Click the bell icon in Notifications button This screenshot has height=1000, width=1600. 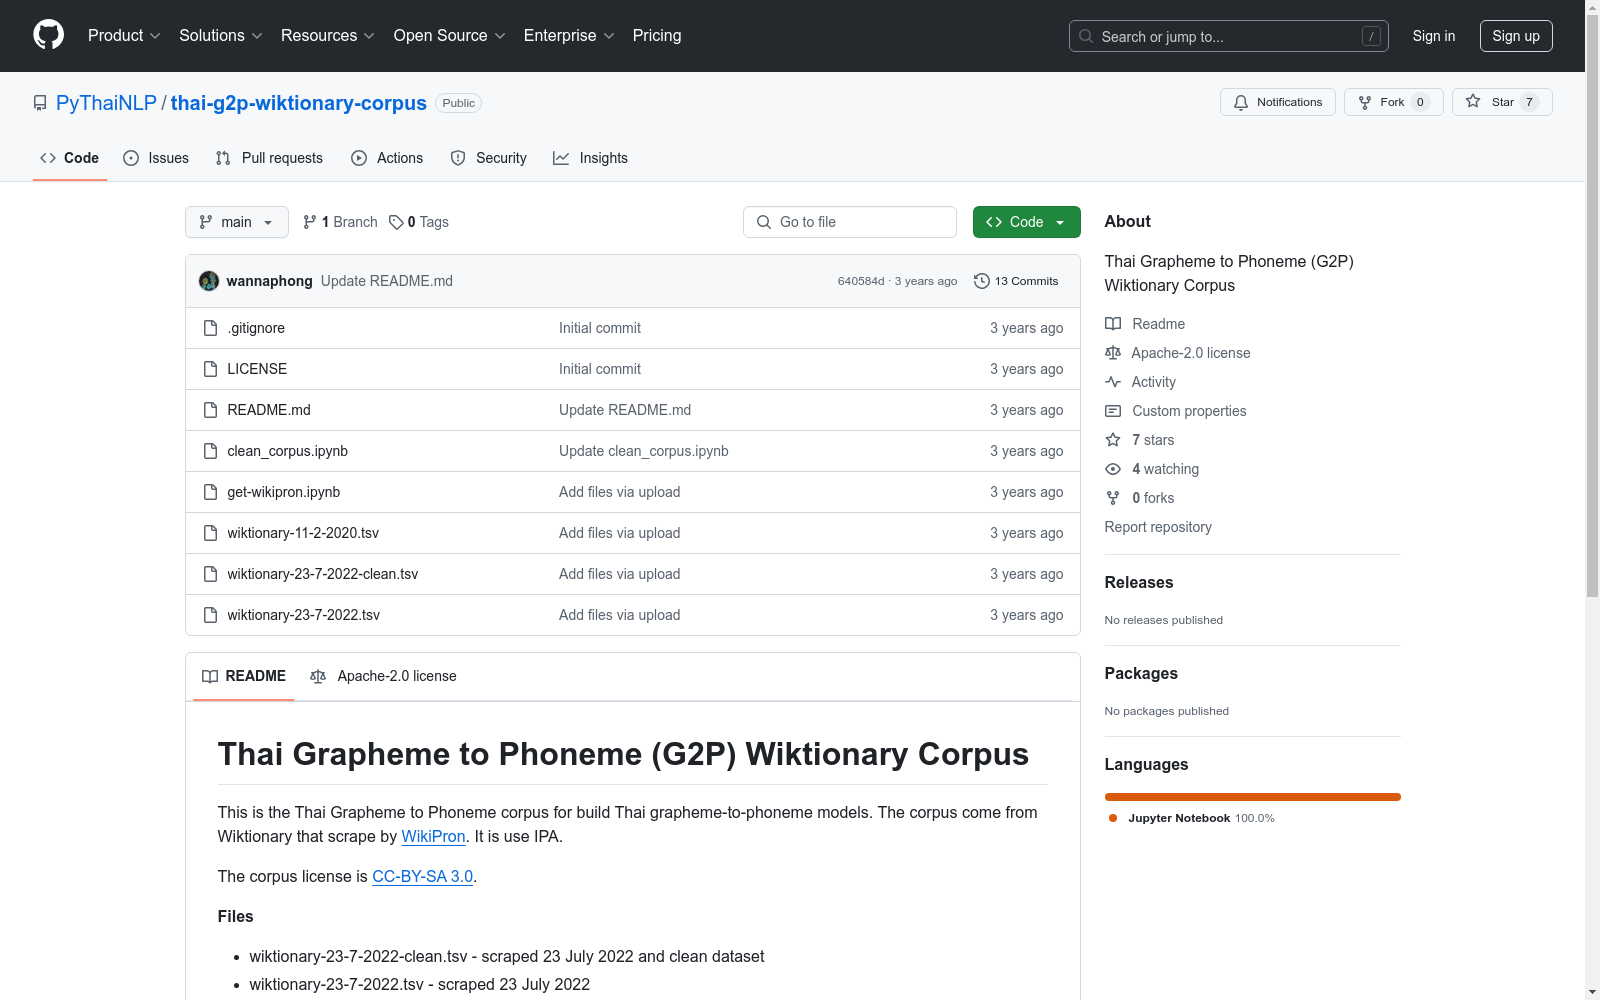click(1241, 102)
